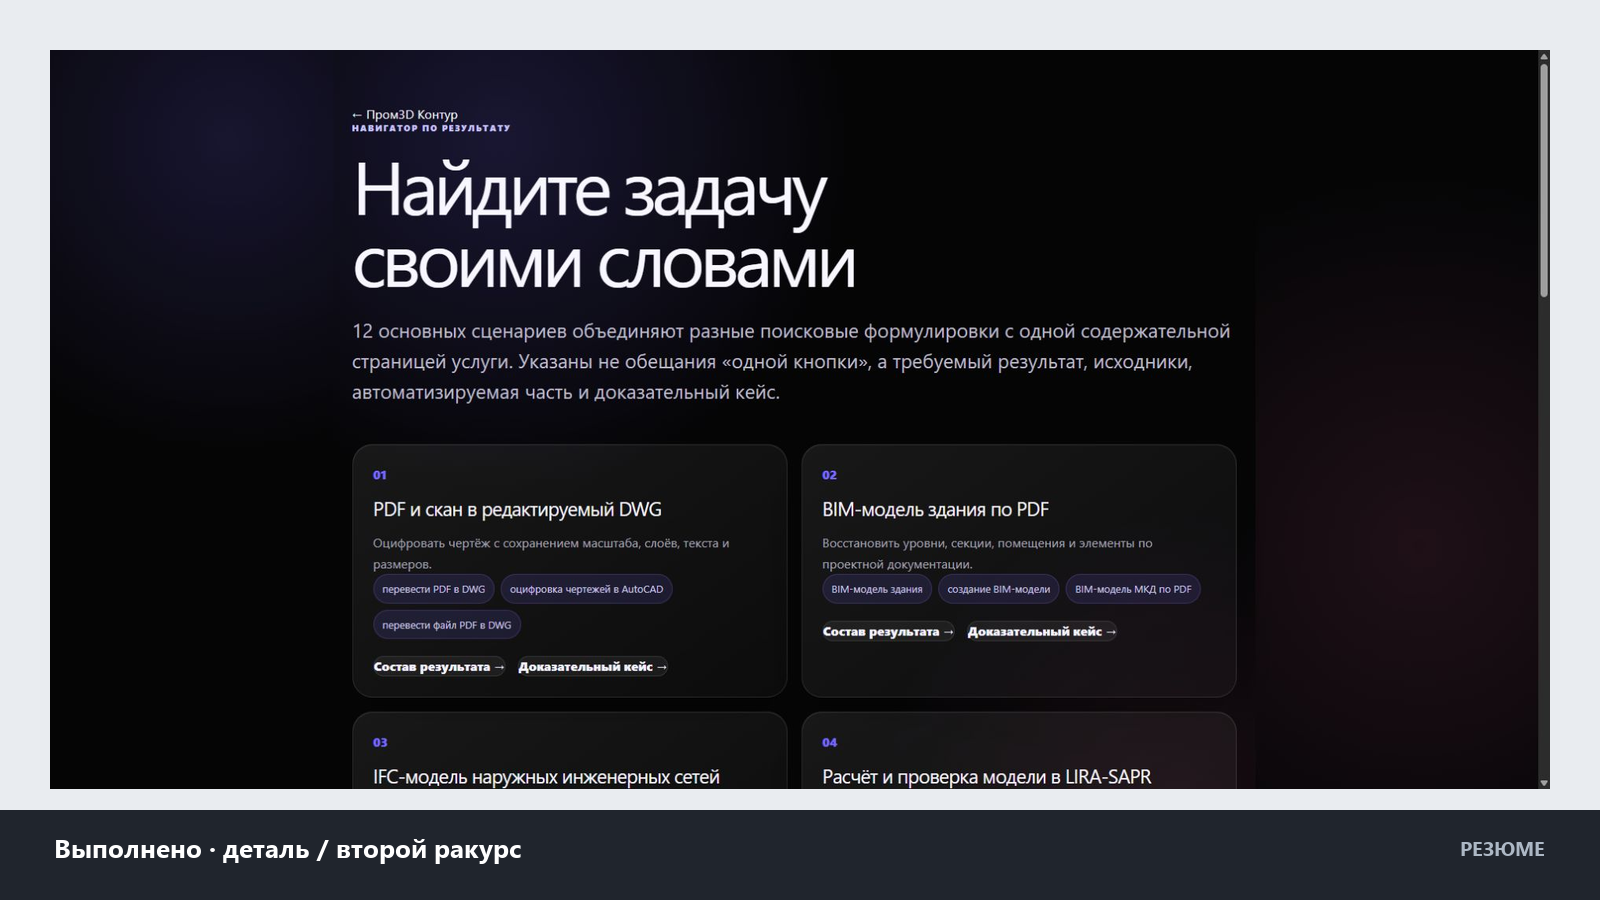Select the tag создание BIM-модели
The height and width of the screenshot is (900, 1600).
(999, 589)
